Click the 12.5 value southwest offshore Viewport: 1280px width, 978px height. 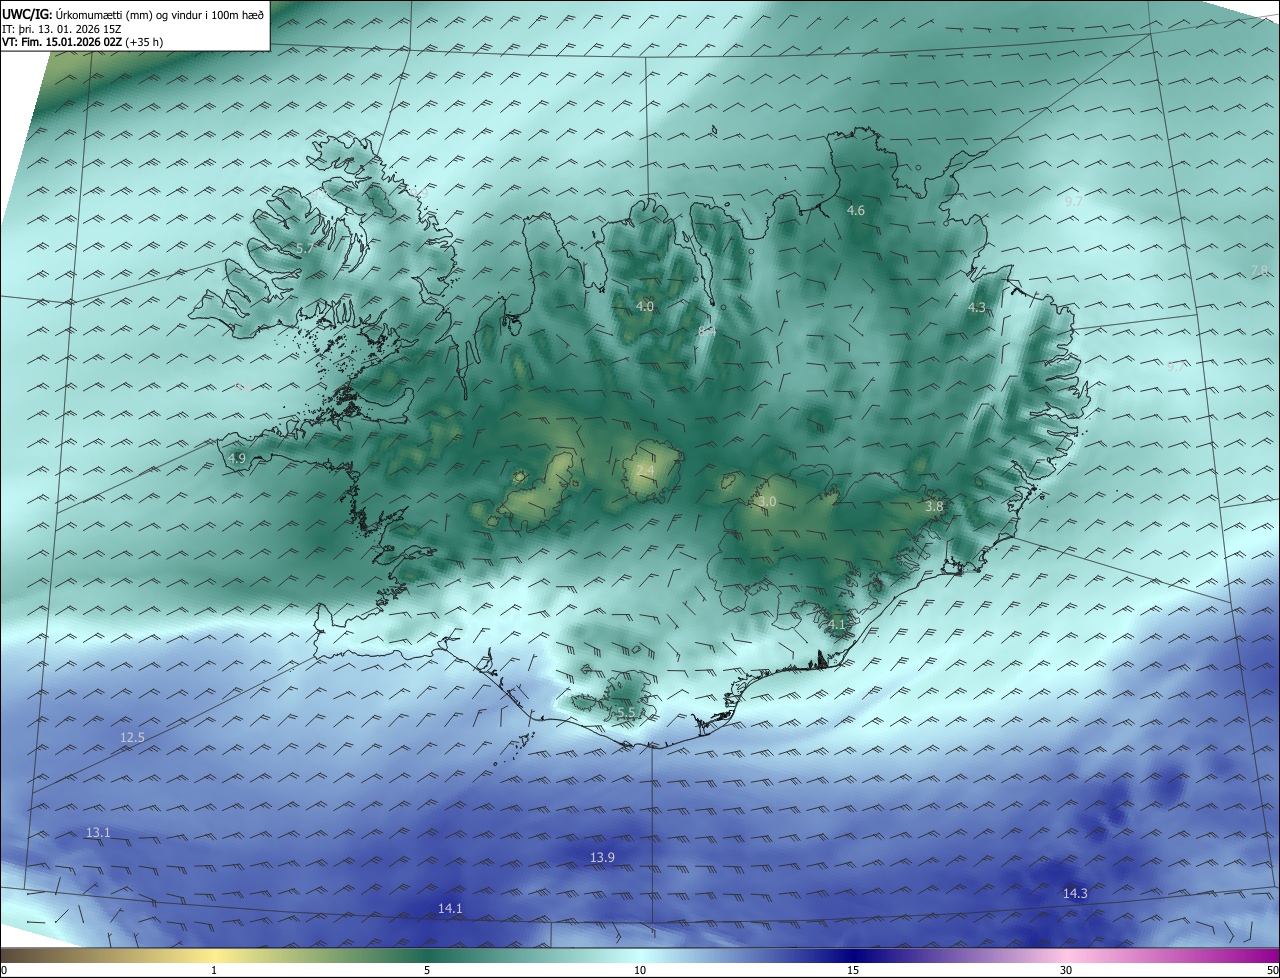[132, 737]
